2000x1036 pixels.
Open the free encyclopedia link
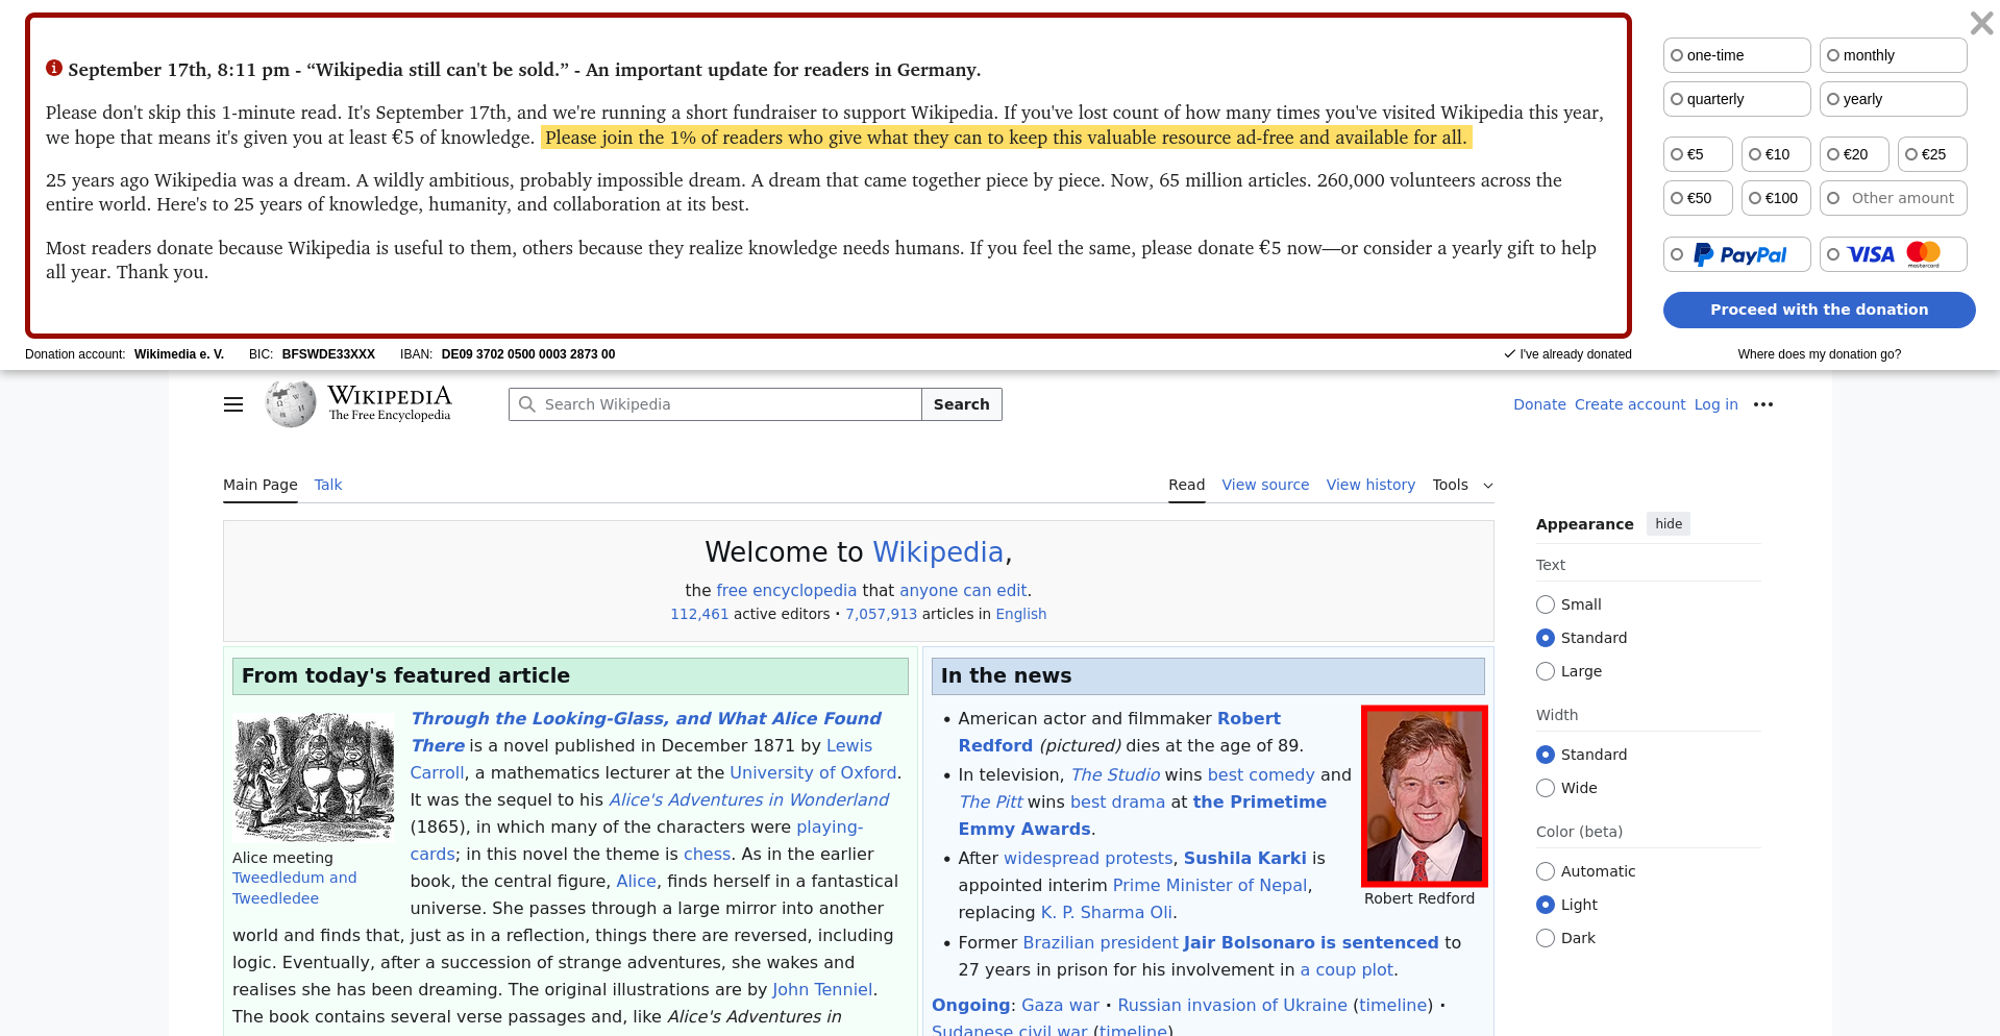coord(786,590)
